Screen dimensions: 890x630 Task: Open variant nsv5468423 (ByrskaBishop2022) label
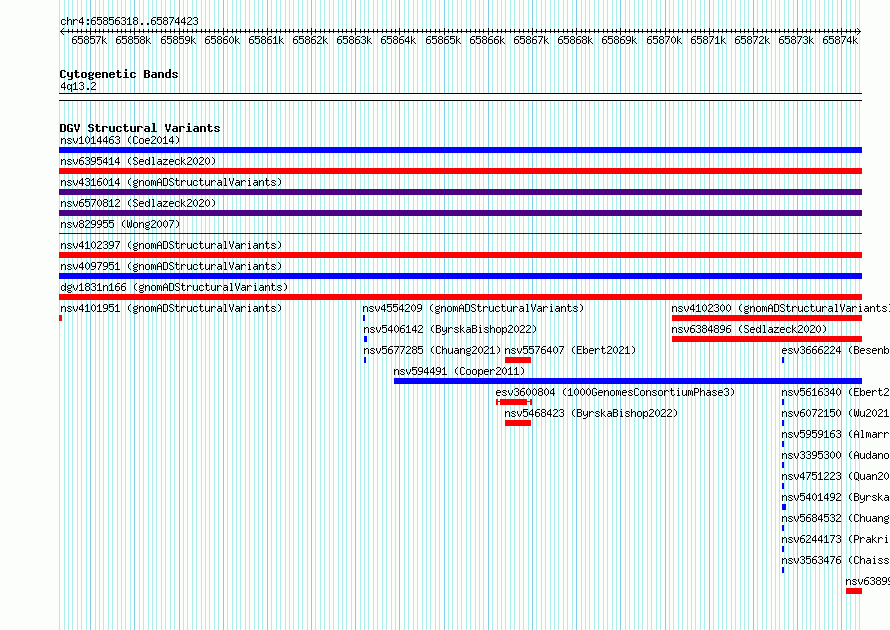tap(591, 413)
